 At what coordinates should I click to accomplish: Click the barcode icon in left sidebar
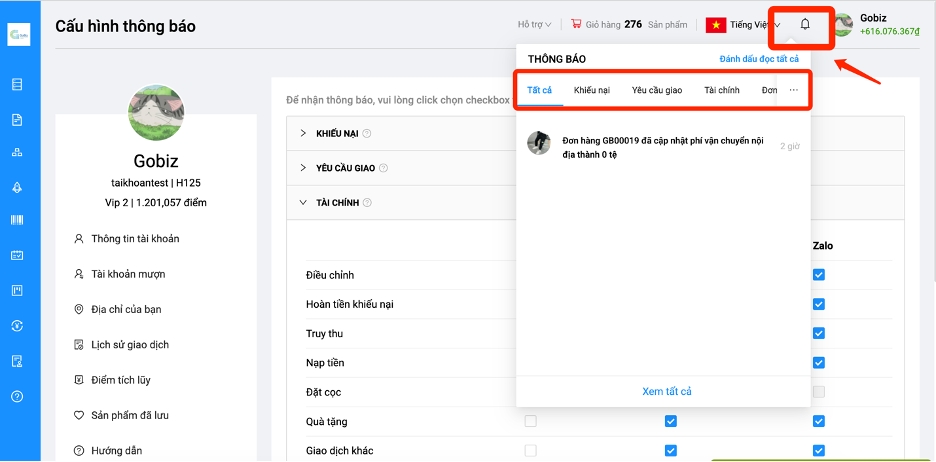click(17, 220)
